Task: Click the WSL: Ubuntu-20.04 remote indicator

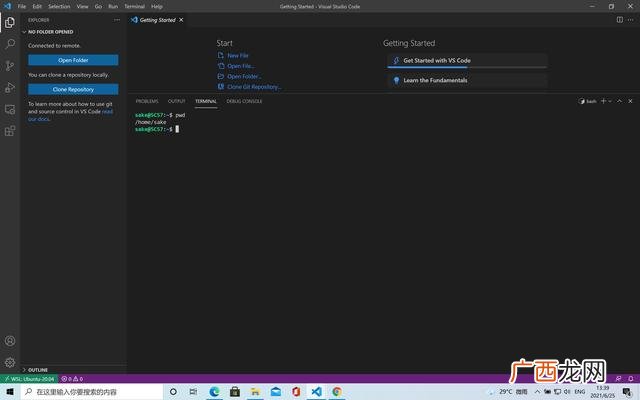Action: pos(29,379)
